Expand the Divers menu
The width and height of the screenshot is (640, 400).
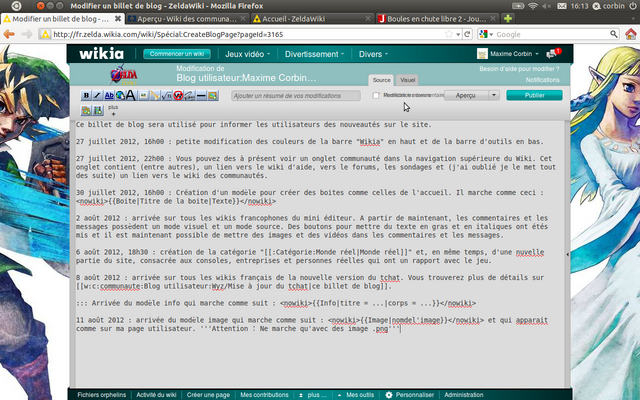pos(373,54)
